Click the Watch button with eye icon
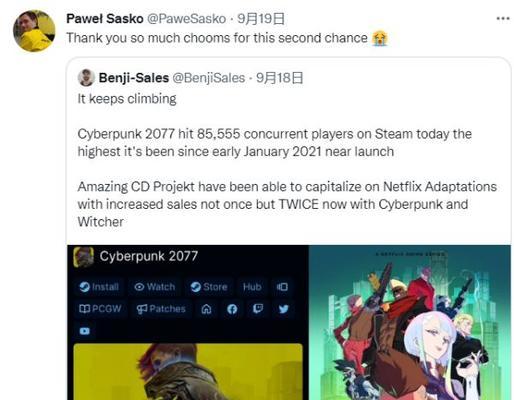514x400 pixels. click(x=155, y=287)
